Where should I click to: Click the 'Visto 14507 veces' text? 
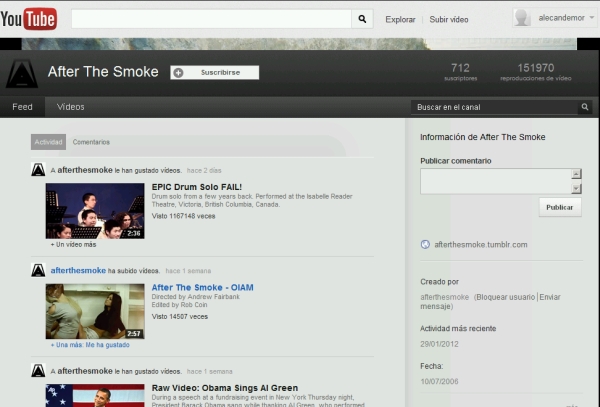(180, 317)
